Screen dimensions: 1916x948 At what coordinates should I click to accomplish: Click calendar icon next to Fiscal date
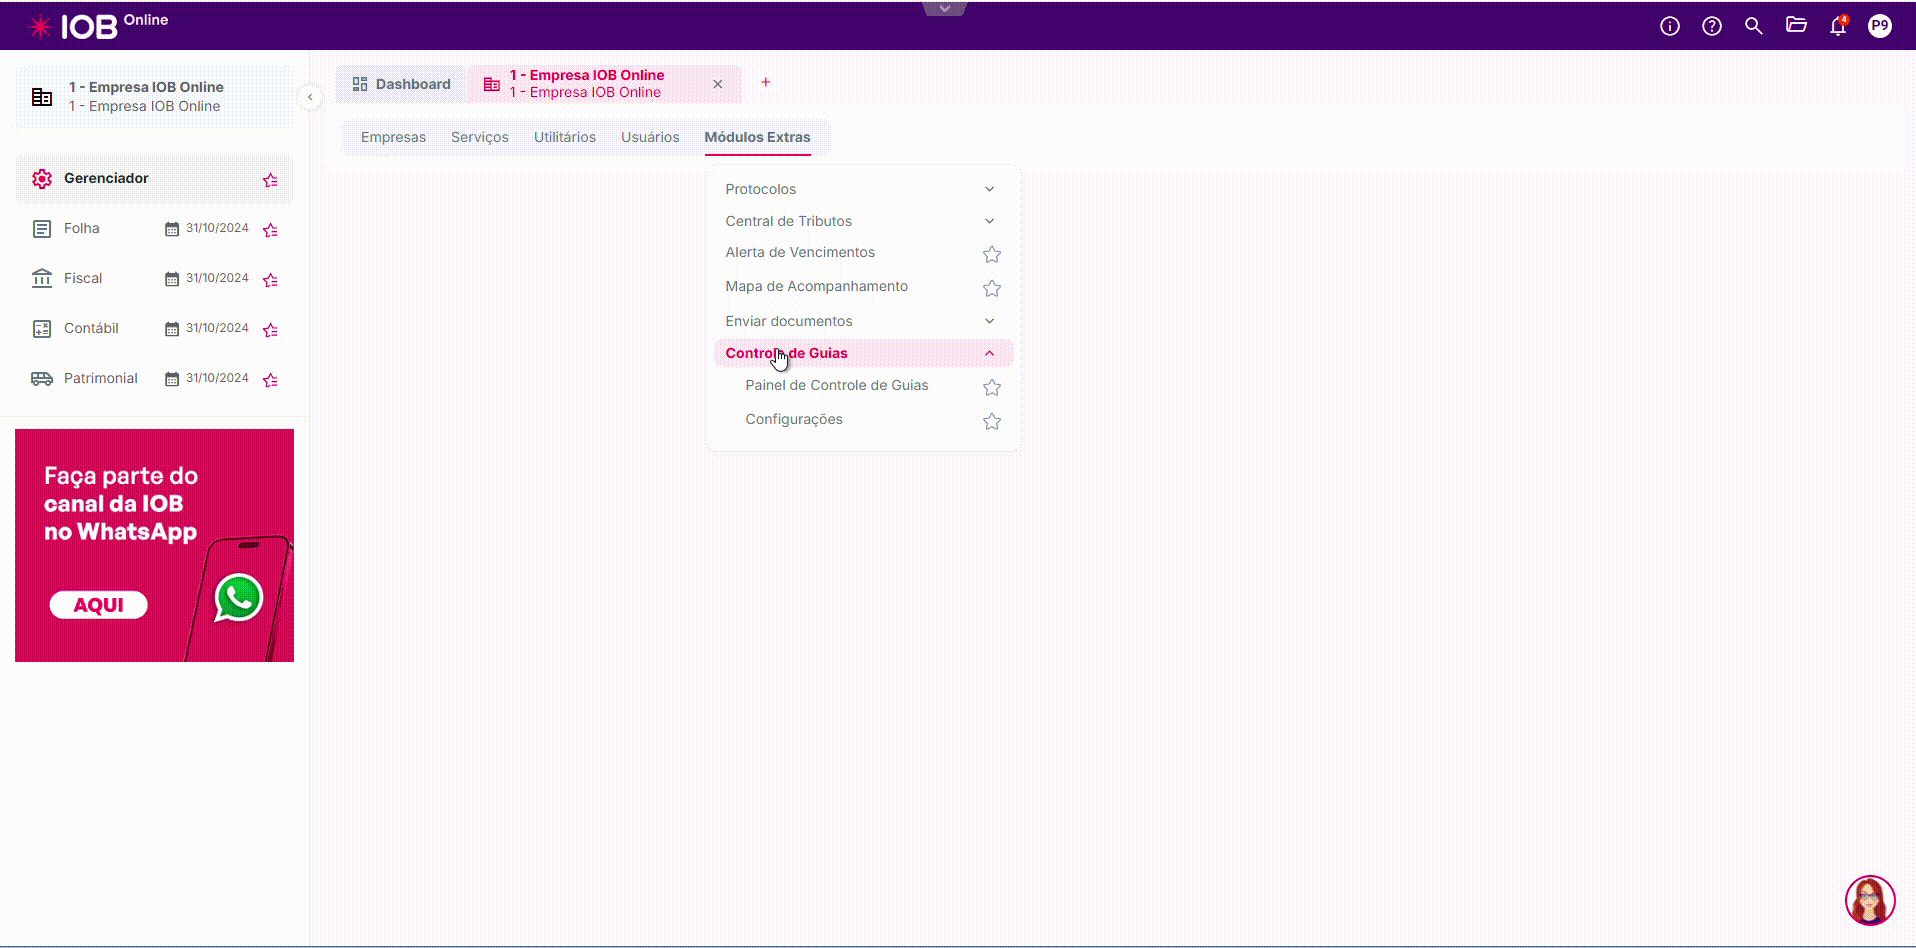coord(171,279)
